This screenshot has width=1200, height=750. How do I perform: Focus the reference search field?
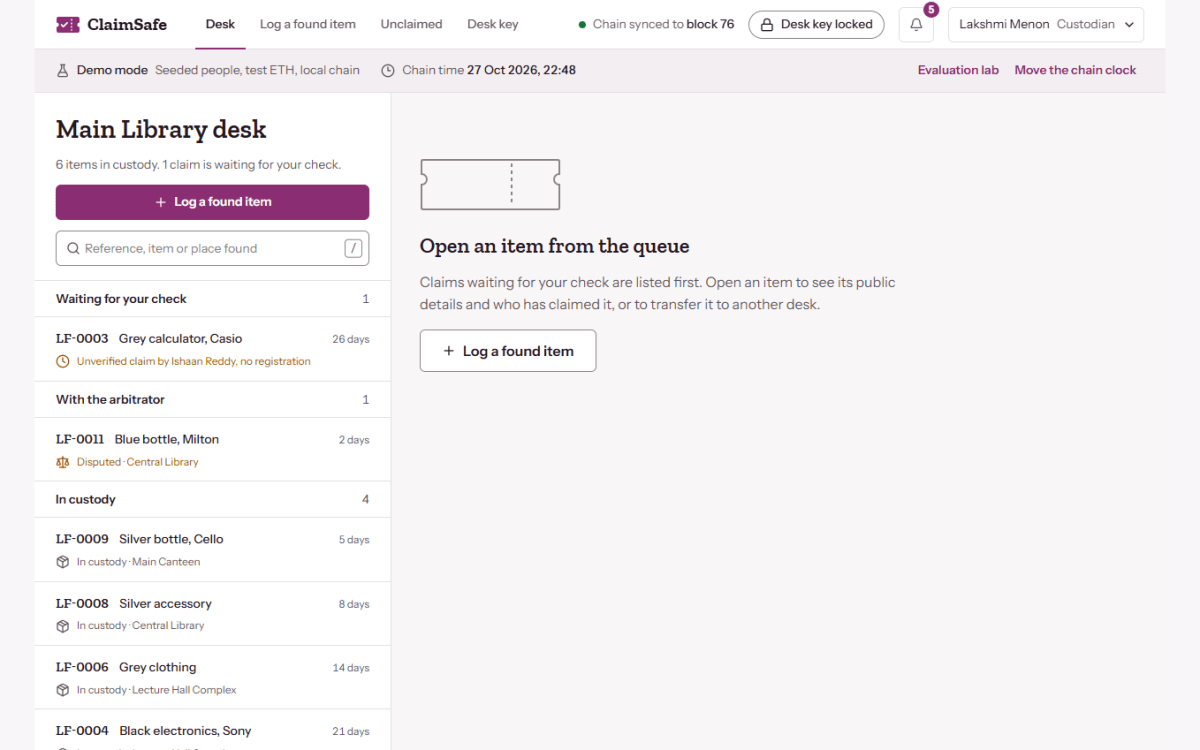pos(212,248)
